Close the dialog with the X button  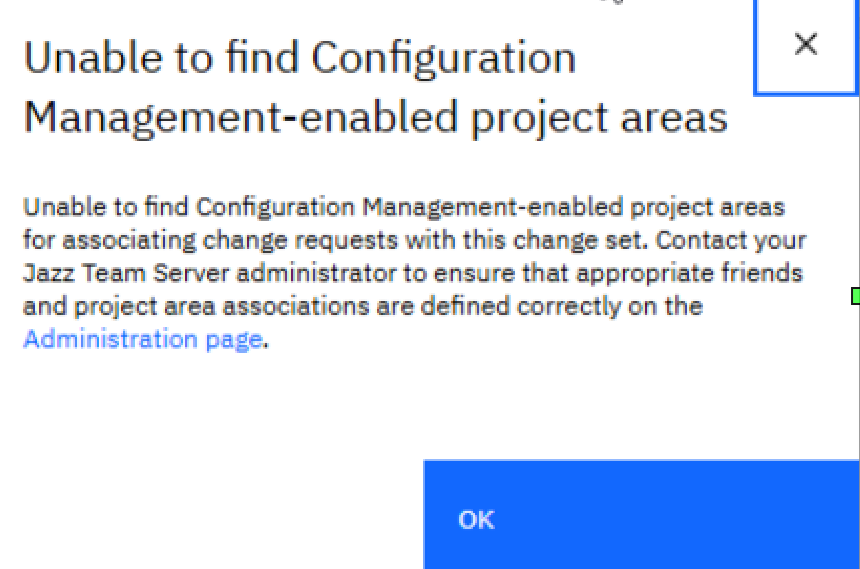(x=805, y=44)
